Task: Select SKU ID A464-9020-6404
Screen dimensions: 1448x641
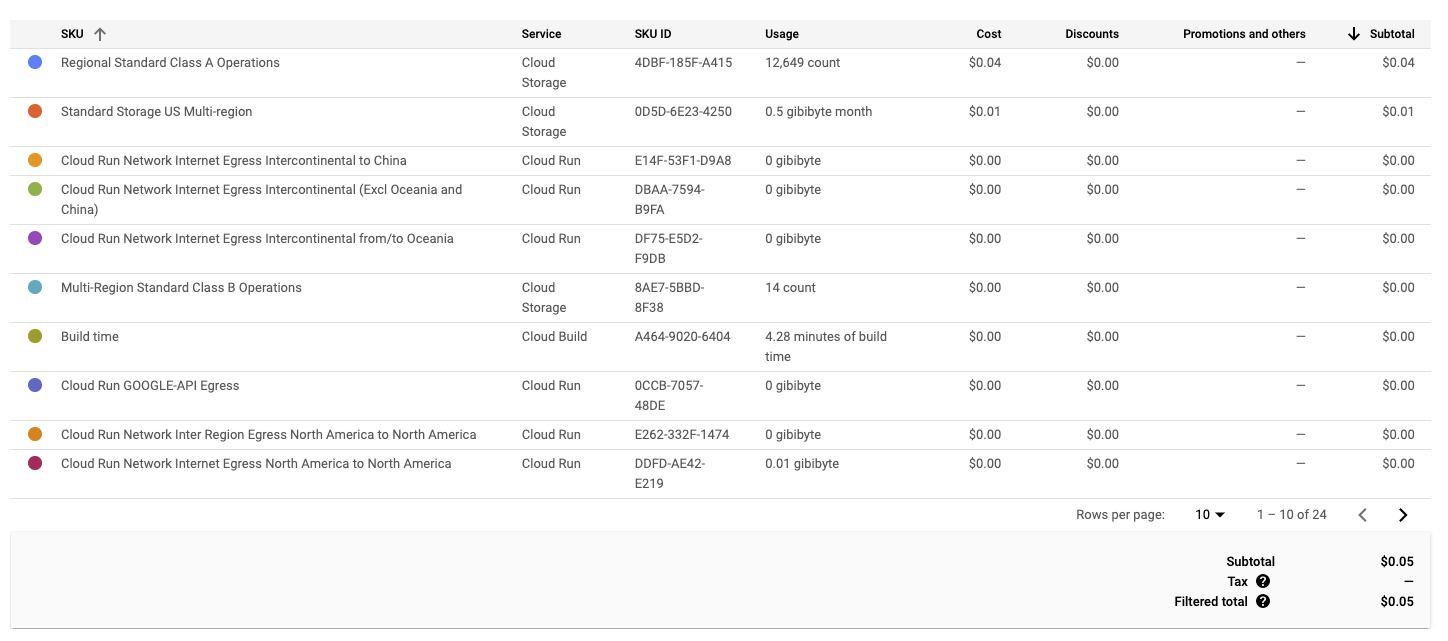Action: point(682,336)
